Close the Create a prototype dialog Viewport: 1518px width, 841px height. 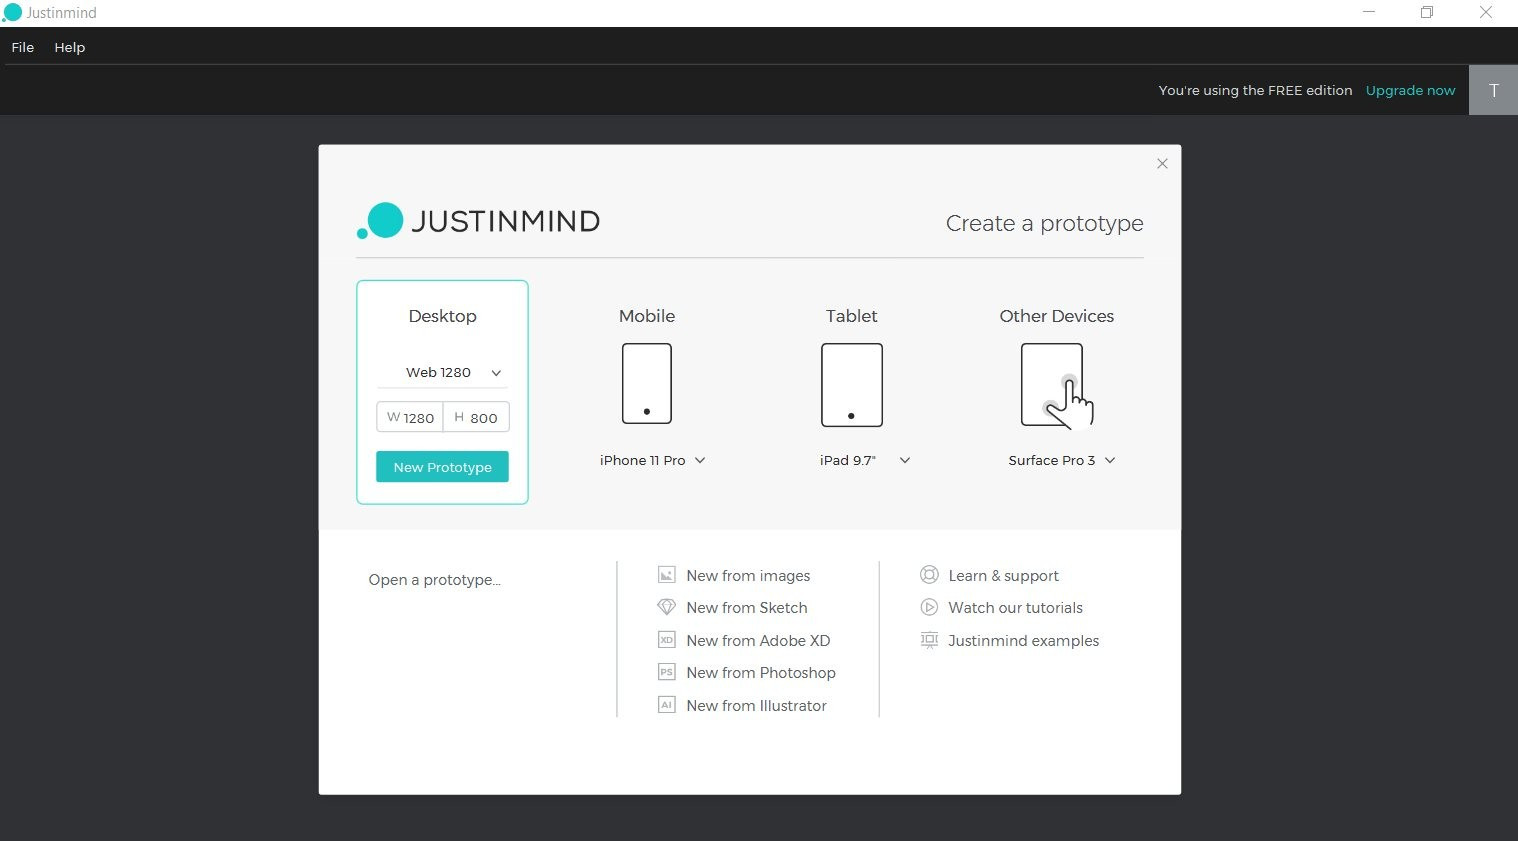[x=1162, y=163]
